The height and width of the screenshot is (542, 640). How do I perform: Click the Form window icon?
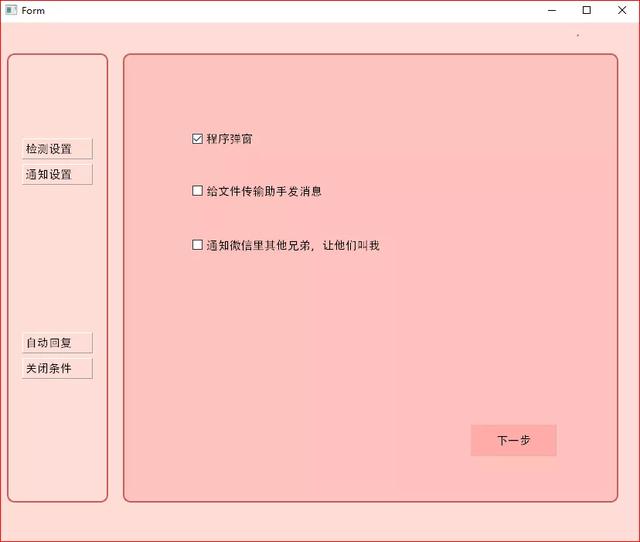pyautogui.click(x=11, y=10)
